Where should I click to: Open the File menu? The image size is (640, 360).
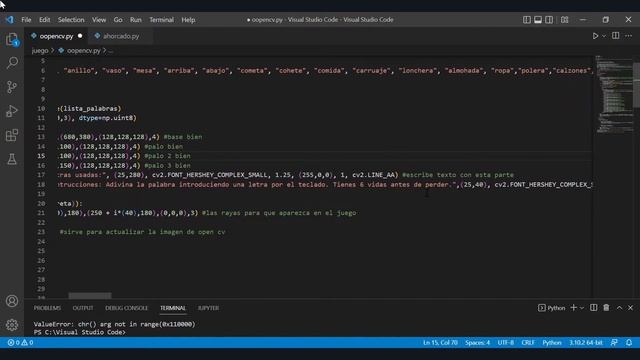pyautogui.click(x=26, y=20)
